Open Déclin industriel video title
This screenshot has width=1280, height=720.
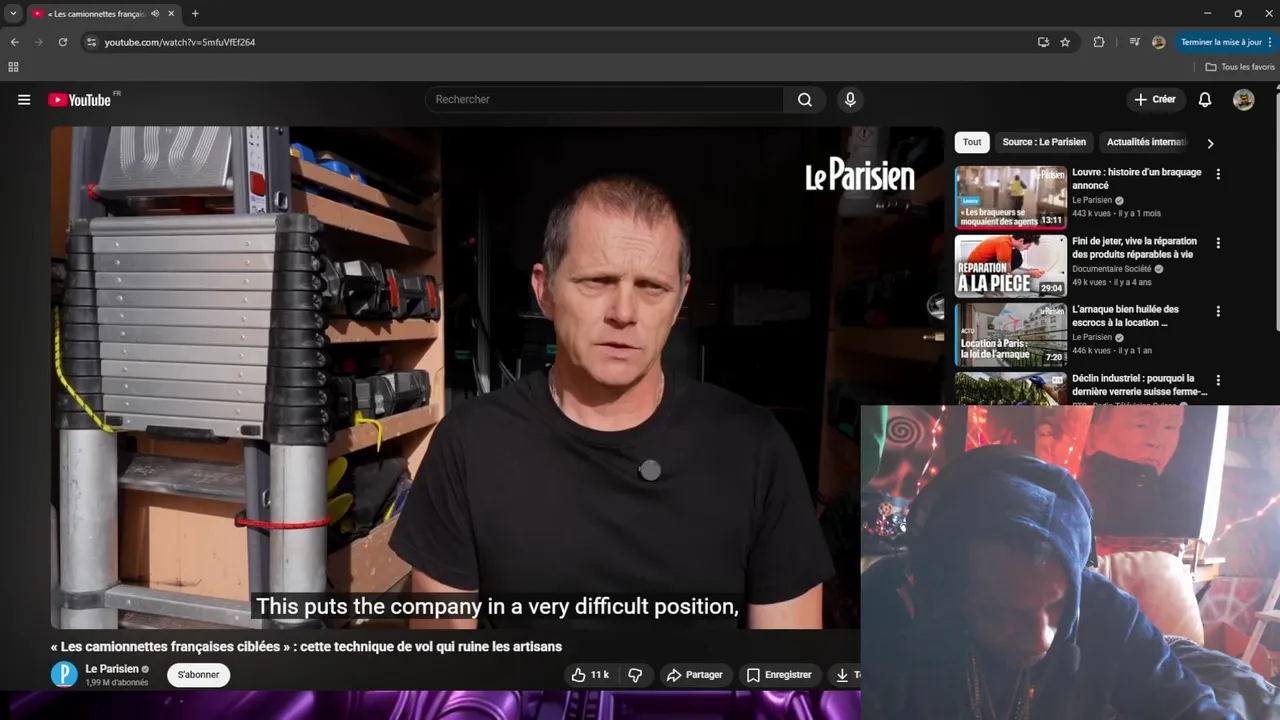pos(1140,385)
